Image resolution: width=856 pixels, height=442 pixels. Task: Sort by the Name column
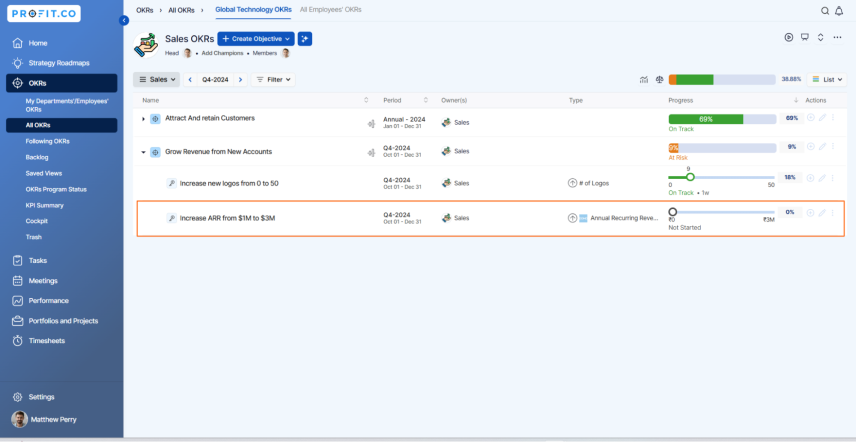(366, 100)
